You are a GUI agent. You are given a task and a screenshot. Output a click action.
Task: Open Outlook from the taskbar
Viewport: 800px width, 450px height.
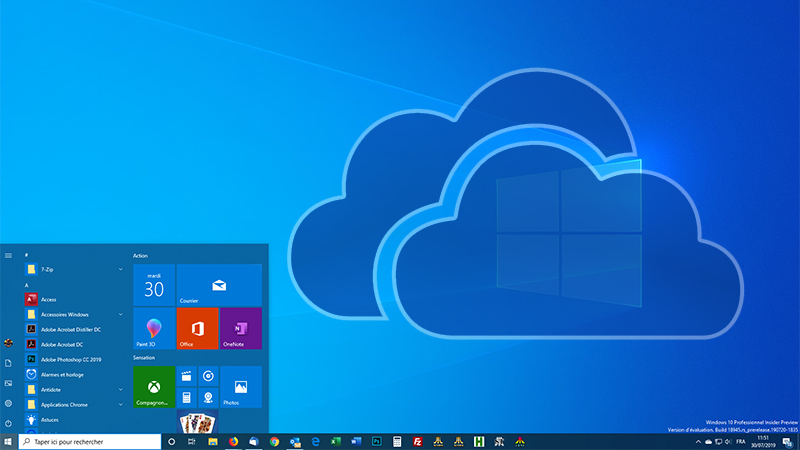coord(295,442)
